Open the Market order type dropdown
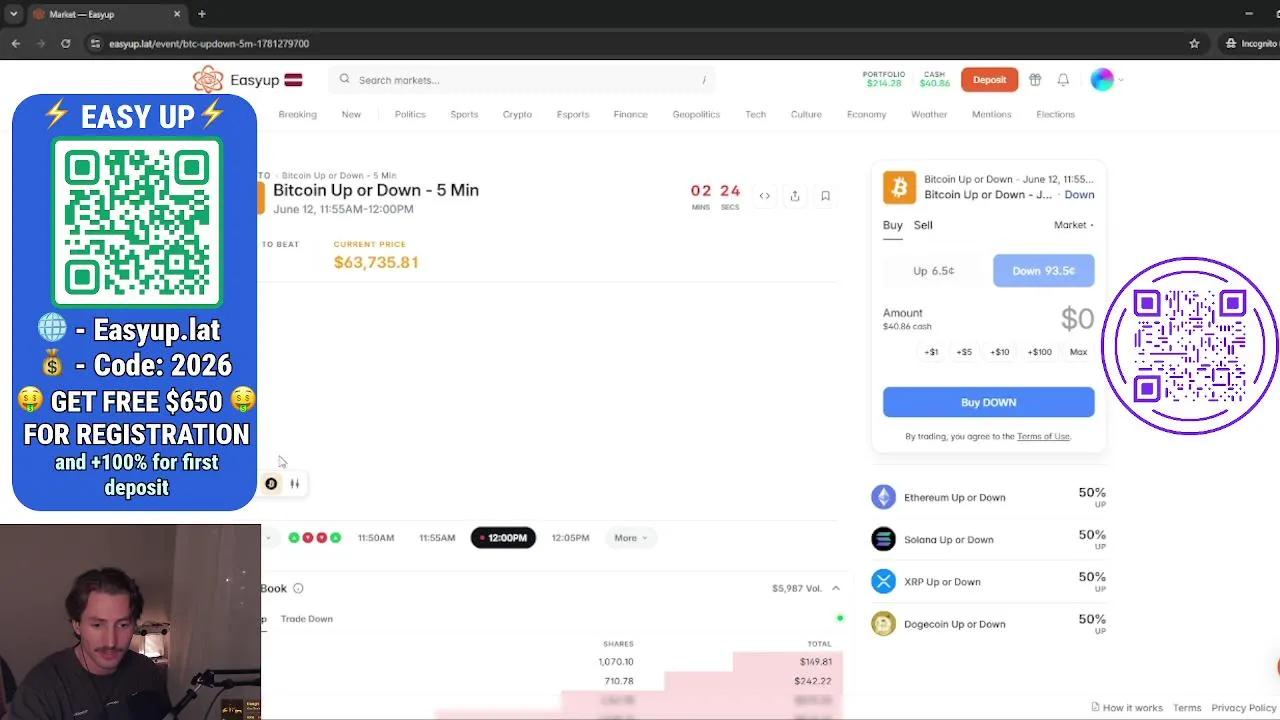1280x720 pixels. pos(1074,225)
